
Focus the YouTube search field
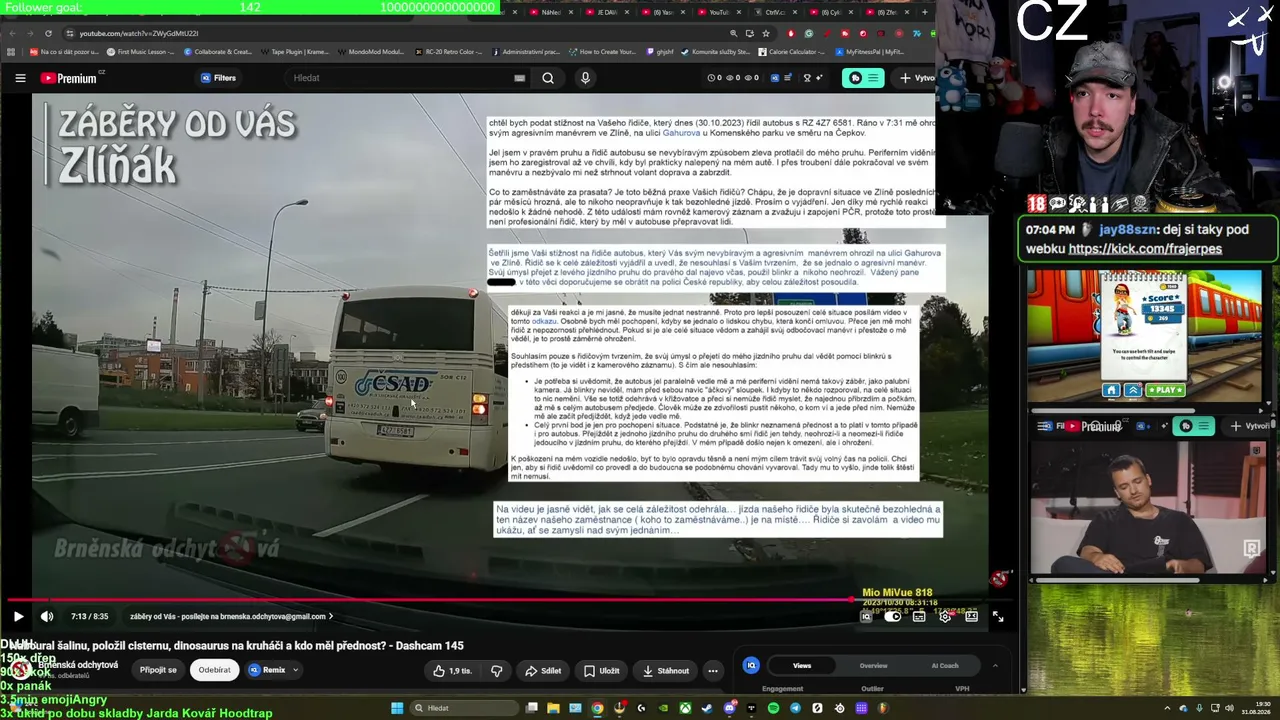pyautogui.click(x=400, y=78)
